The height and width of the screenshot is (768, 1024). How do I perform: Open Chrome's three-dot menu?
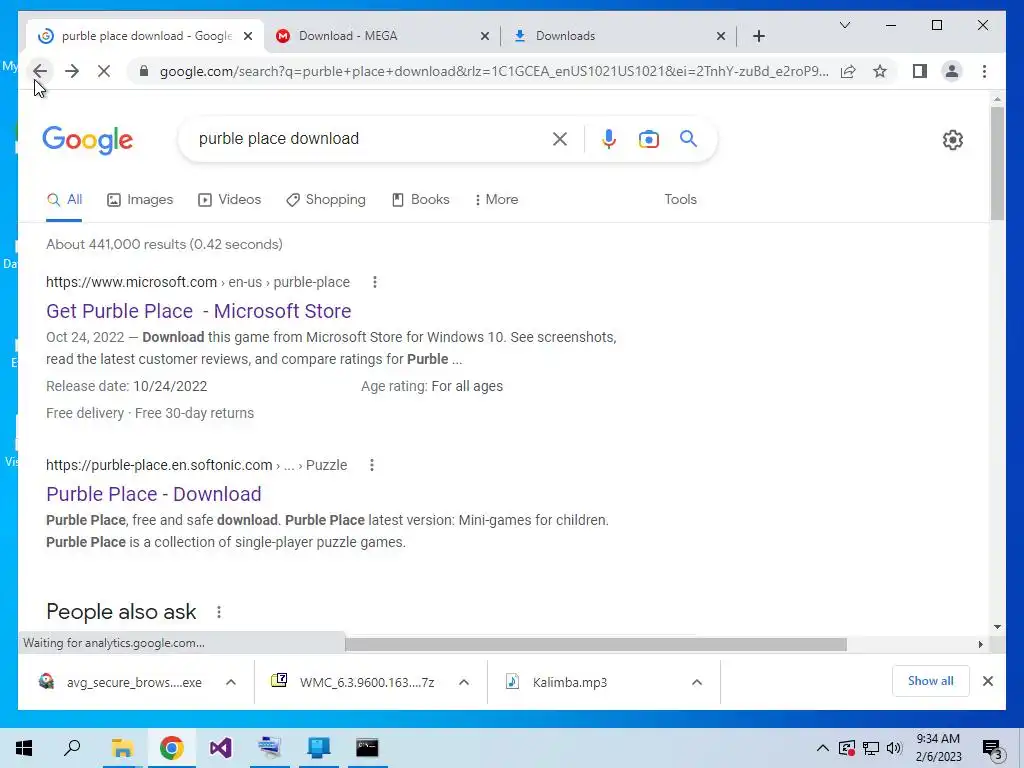click(x=984, y=71)
